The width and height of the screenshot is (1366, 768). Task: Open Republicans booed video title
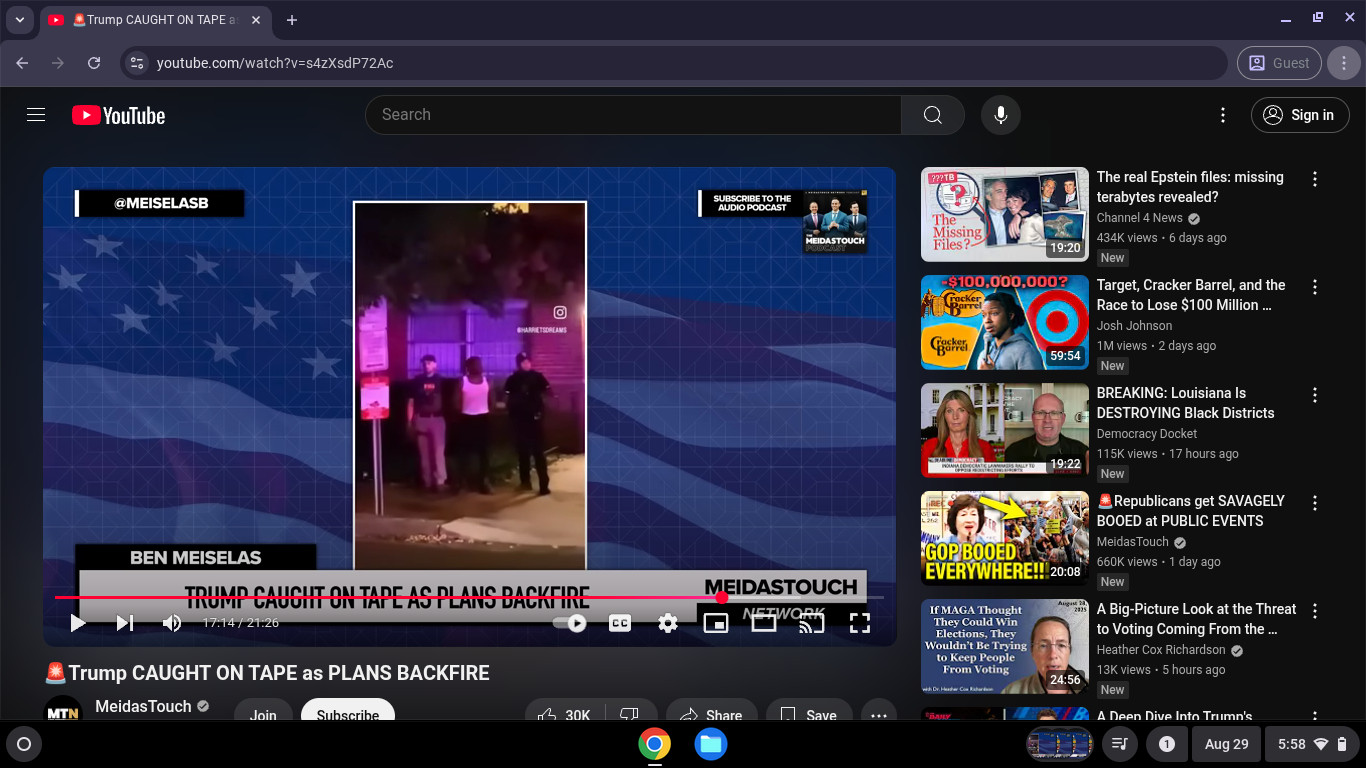point(1191,511)
